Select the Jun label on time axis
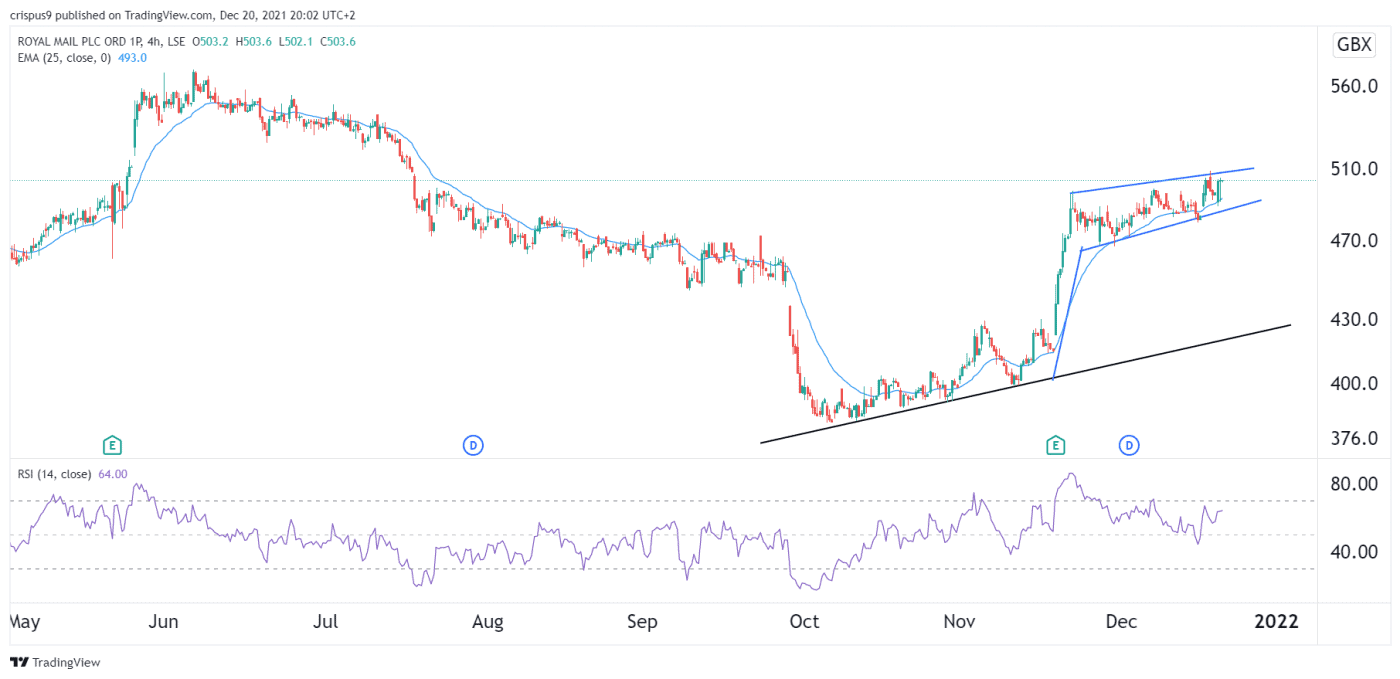1400x679 pixels. (x=163, y=621)
